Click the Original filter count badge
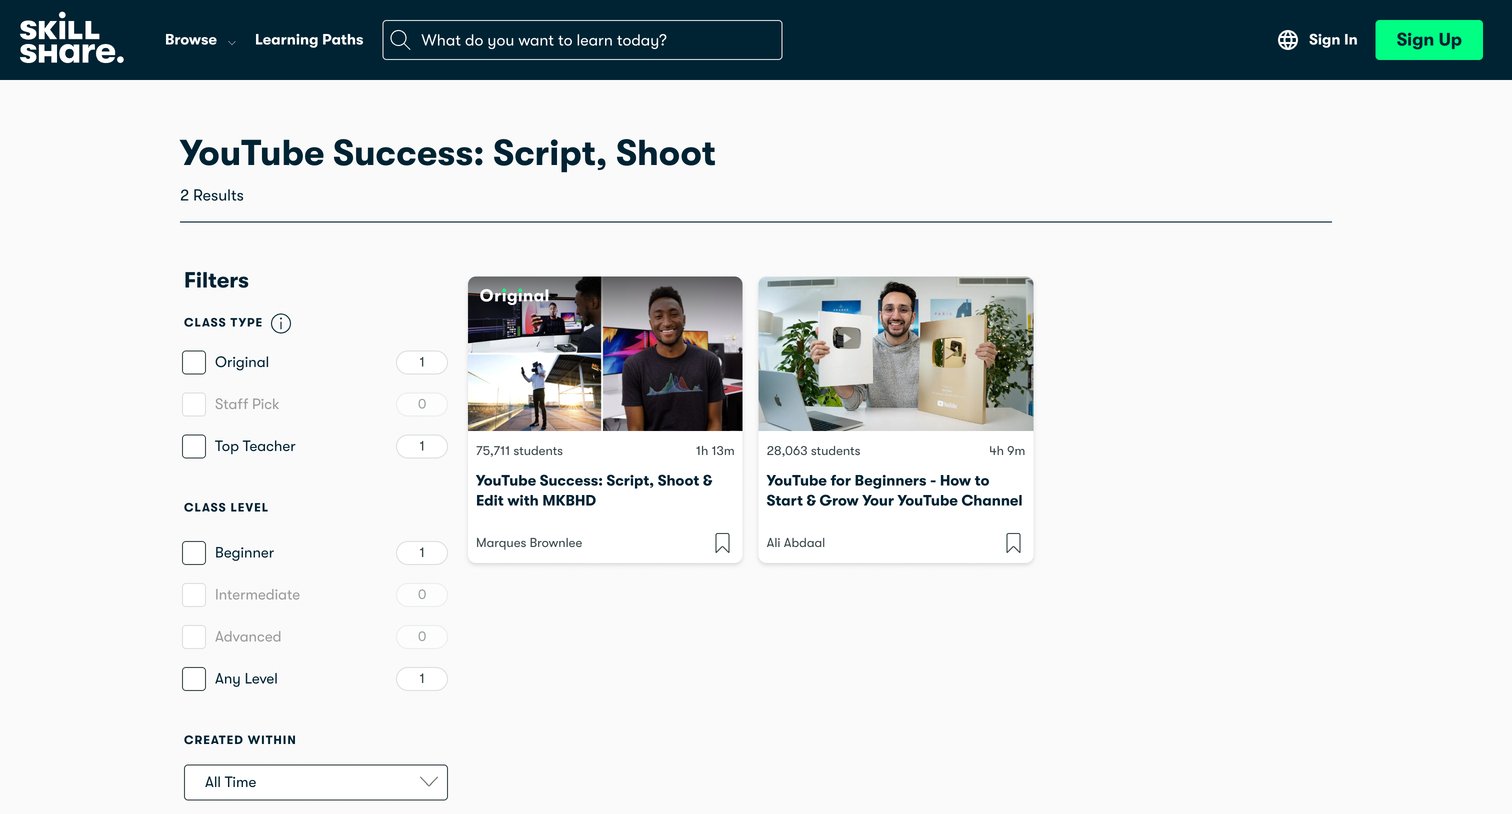Image resolution: width=1512 pixels, height=814 pixels. (422, 362)
